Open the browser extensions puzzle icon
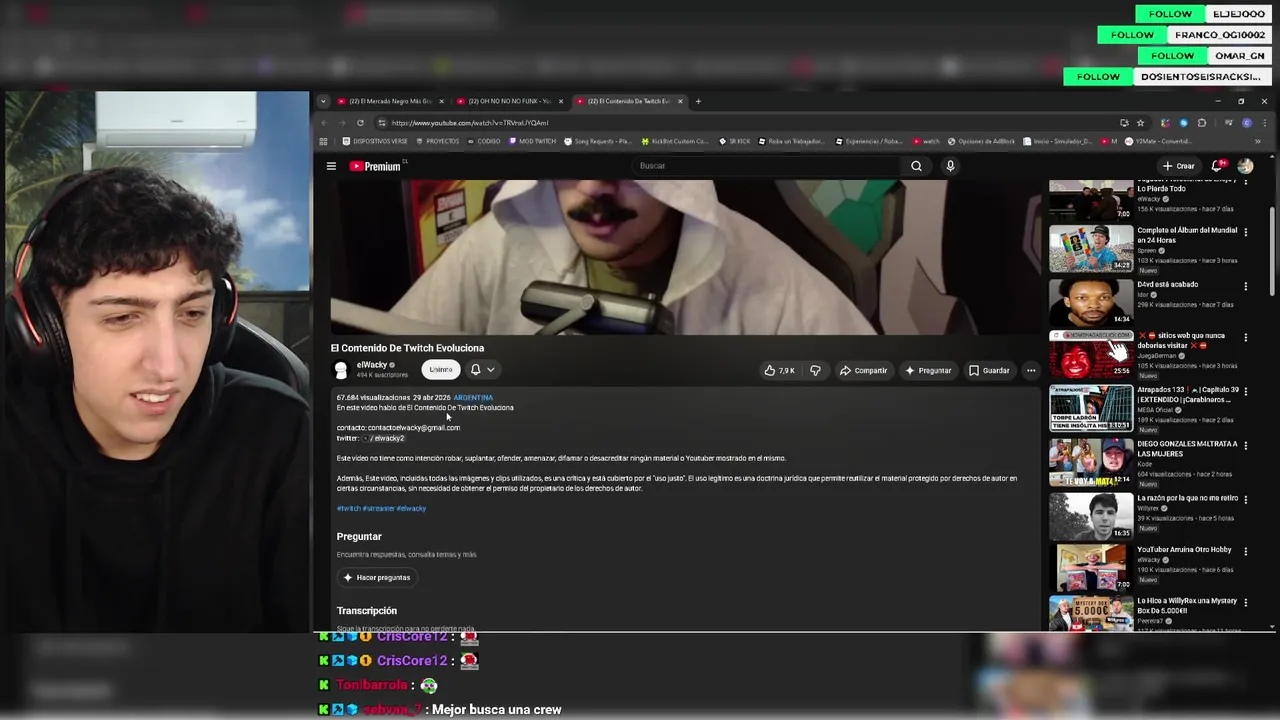The width and height of the screenshot is (1280, 720). pyautogui.click(x=1202, y=123)
